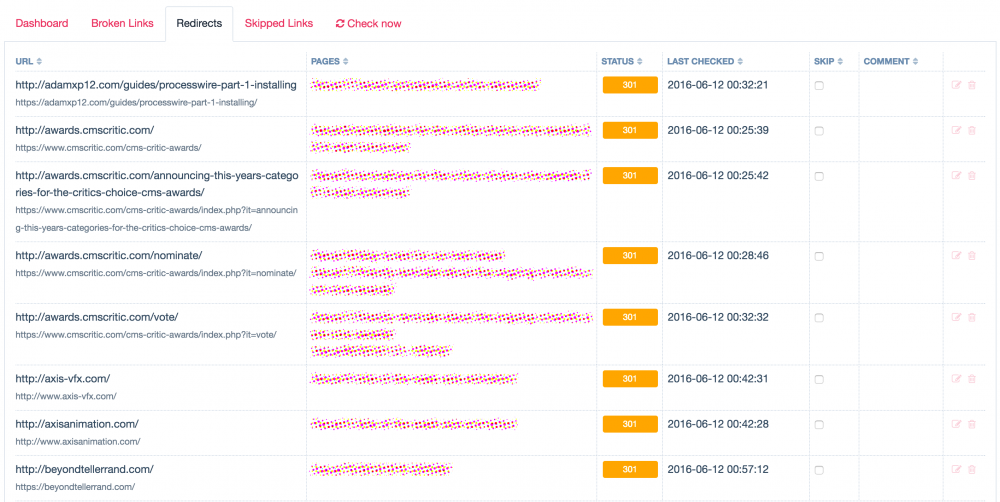Tick skip checkbox for awards.cmscritic.com/vote/ row
Viewport: 1000px width, 502px height.
(x=819, y=318)
